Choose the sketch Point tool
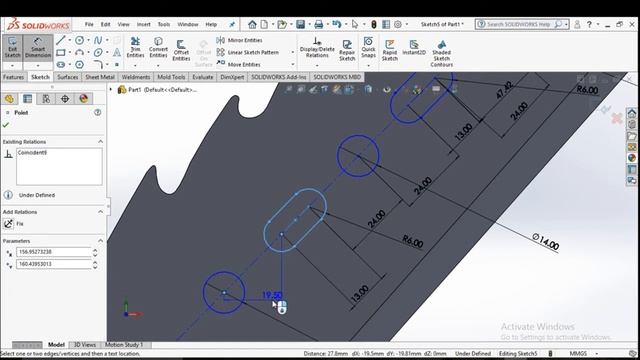640x360 pixels. [x=117, y=64]
